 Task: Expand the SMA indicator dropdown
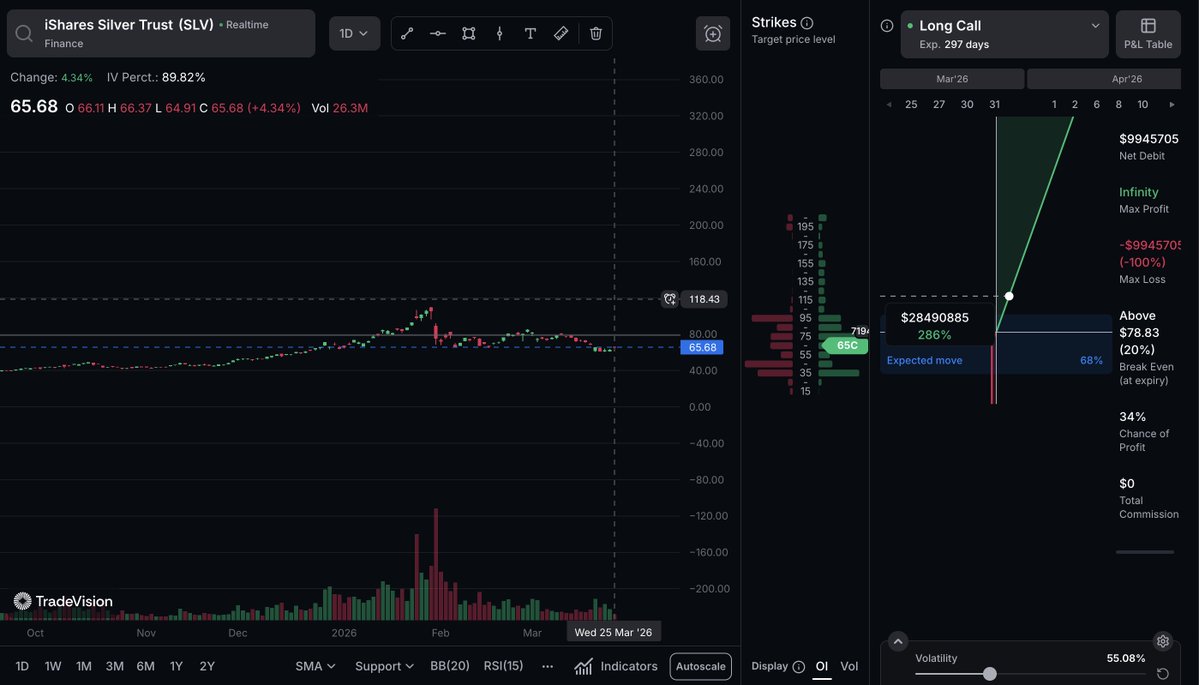click(x=315, y=667)
